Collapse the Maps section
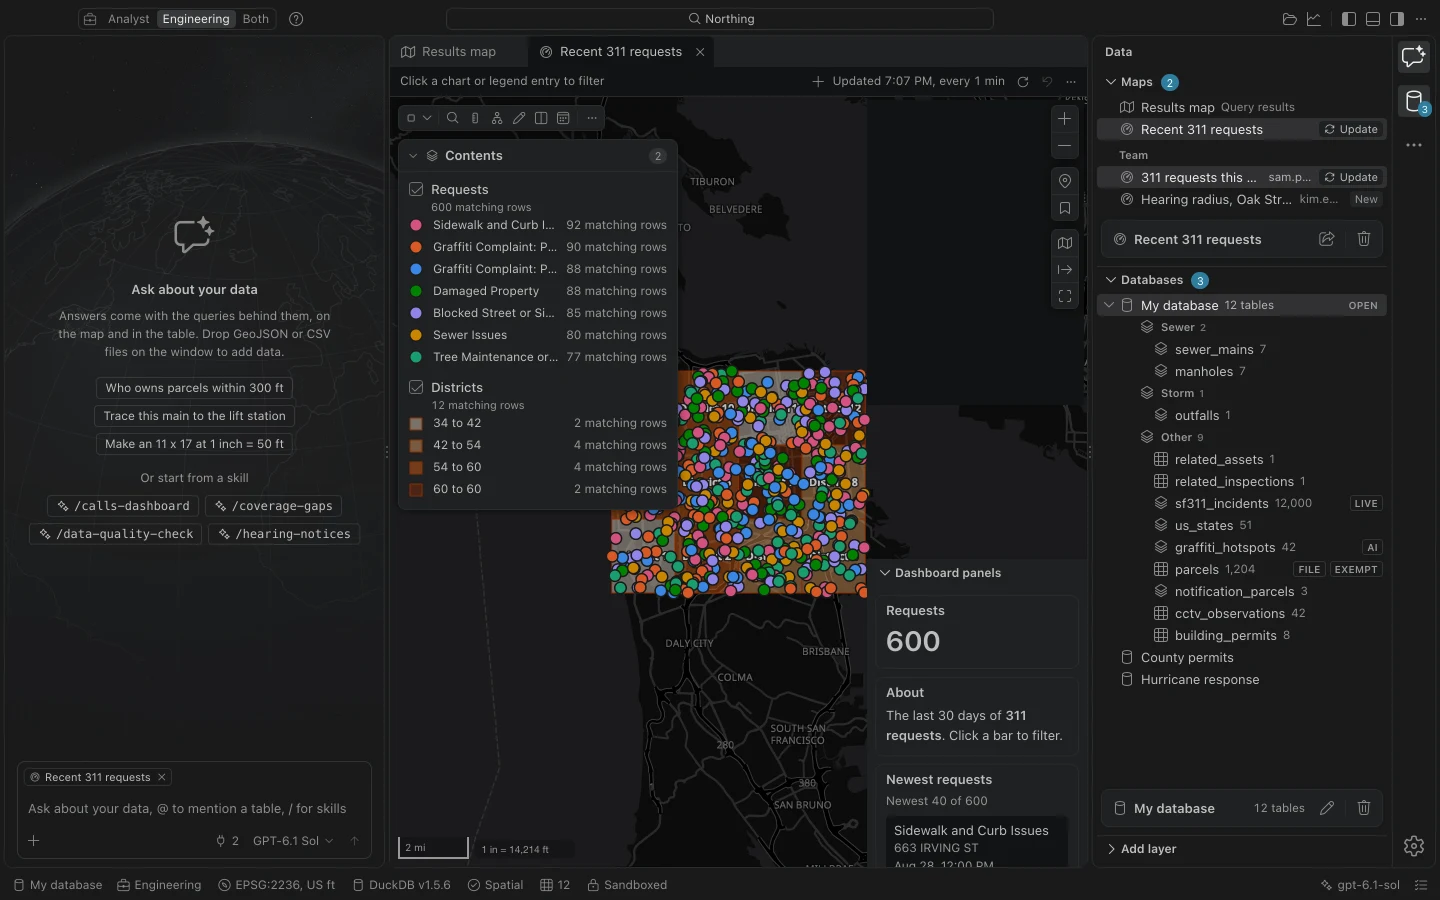Image resolution: width=1440 pixels, height=900 pixels. point(1111,82)
